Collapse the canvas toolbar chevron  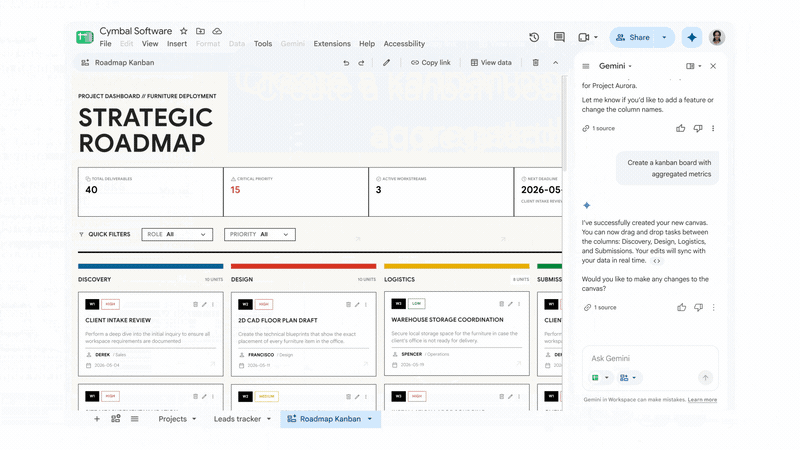coord(556,63)
